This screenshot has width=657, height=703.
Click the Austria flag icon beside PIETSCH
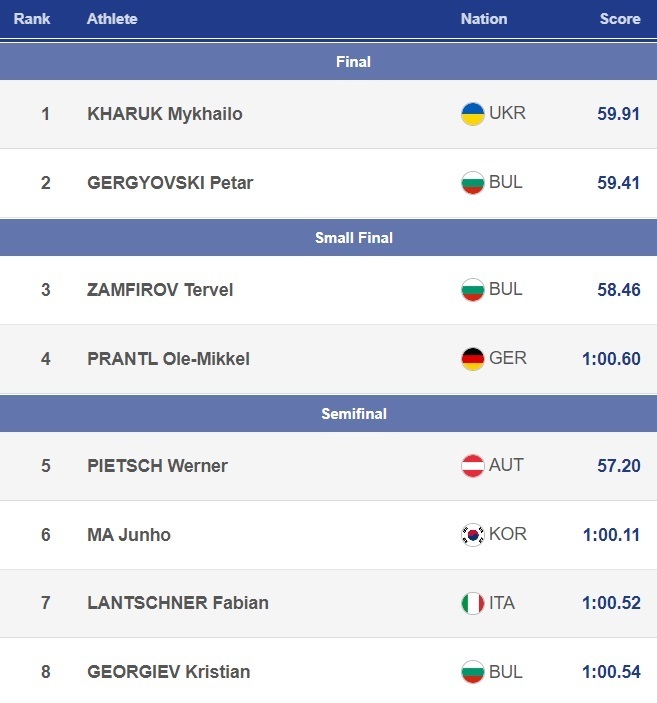[x=472, y=466]
